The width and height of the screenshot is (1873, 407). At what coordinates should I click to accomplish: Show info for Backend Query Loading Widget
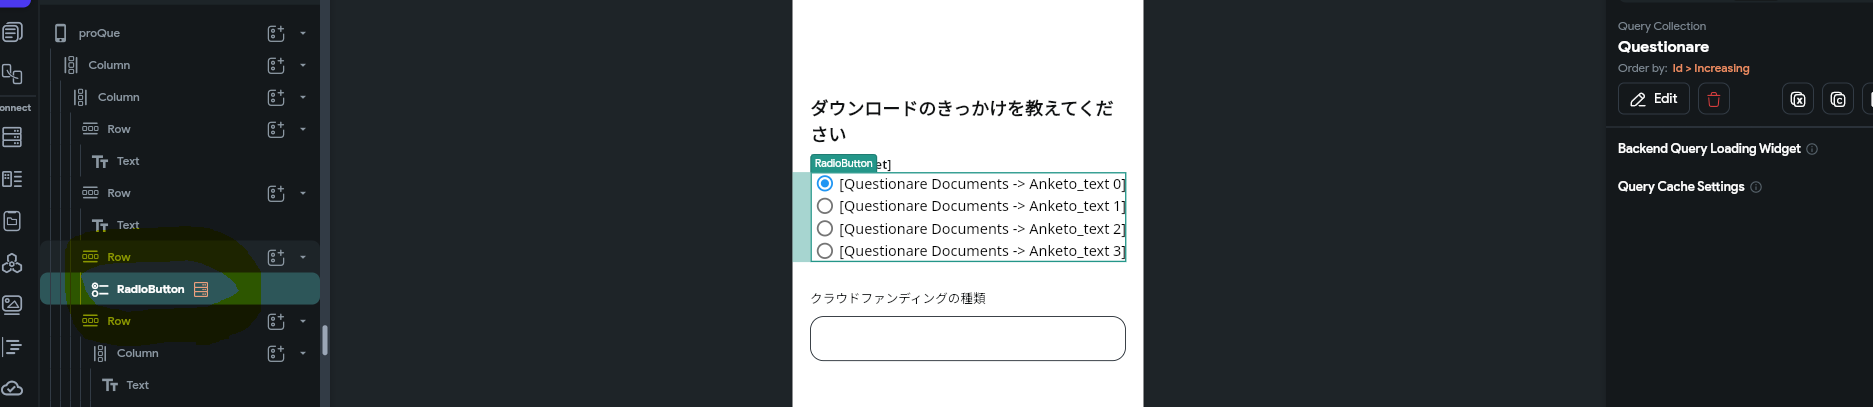[x=1812, y=149]
